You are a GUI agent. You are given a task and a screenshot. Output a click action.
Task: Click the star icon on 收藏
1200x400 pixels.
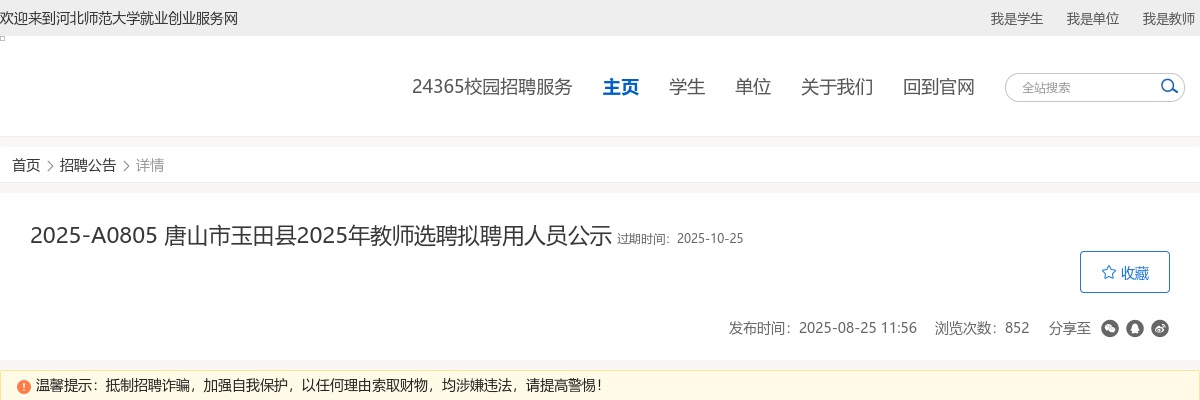(x=1108, y=272)
